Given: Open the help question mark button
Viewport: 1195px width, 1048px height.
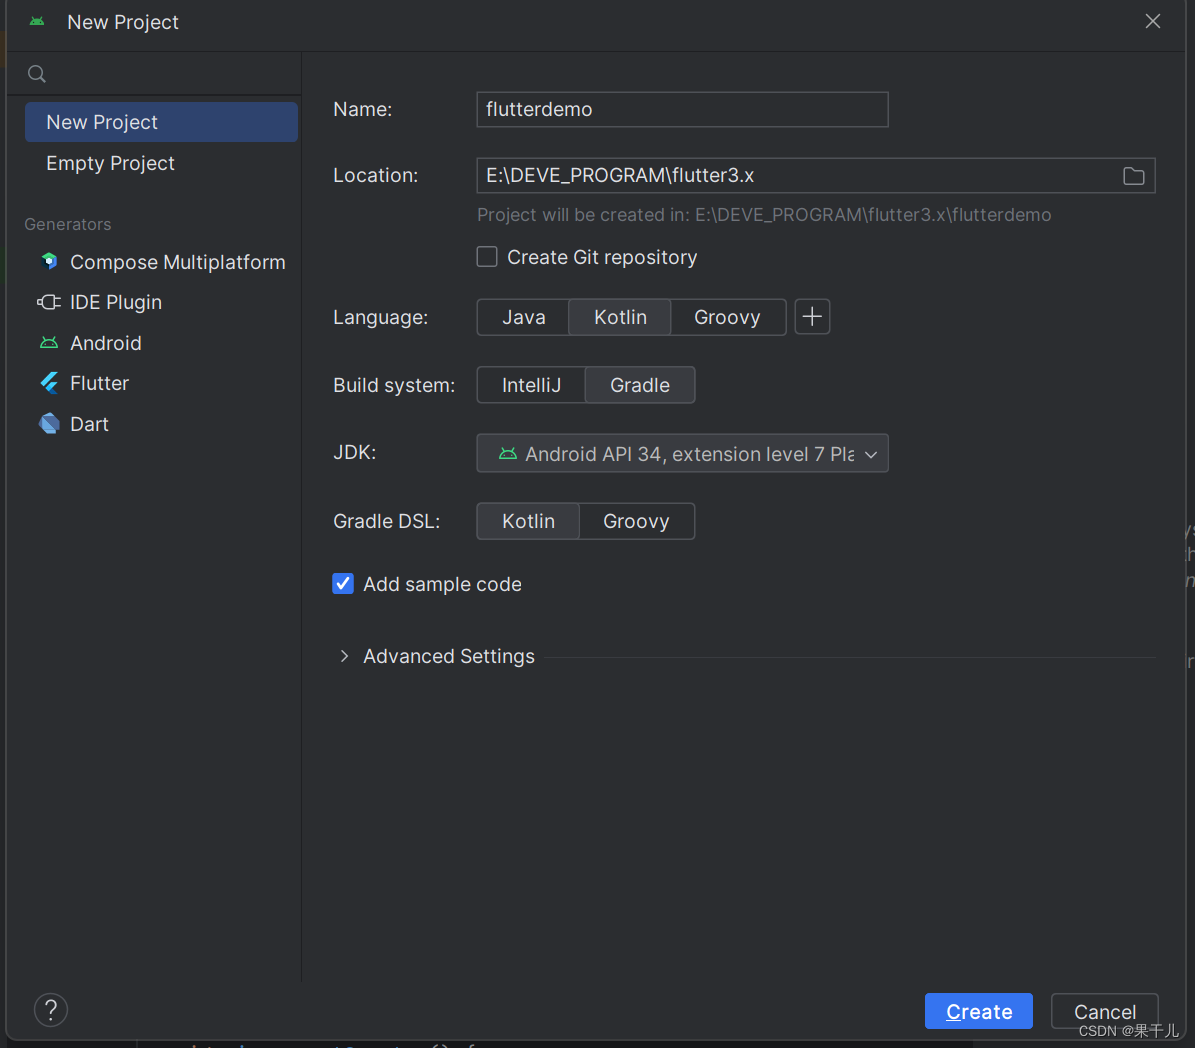Looking at the screenshot, I should 51,1010.
